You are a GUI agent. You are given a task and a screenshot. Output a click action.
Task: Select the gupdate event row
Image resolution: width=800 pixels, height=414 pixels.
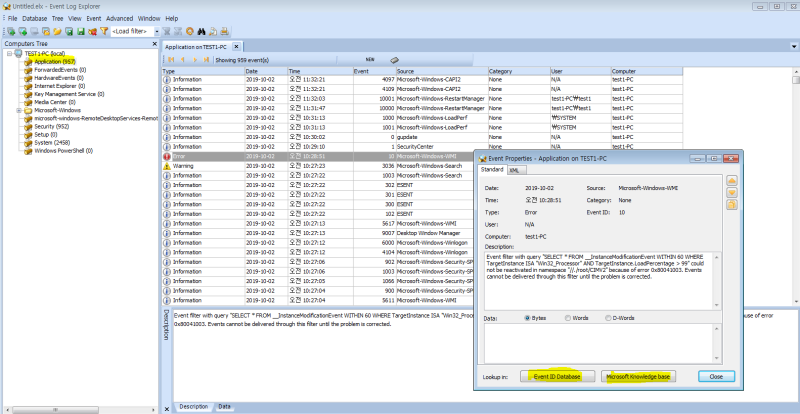coord(422,137)
